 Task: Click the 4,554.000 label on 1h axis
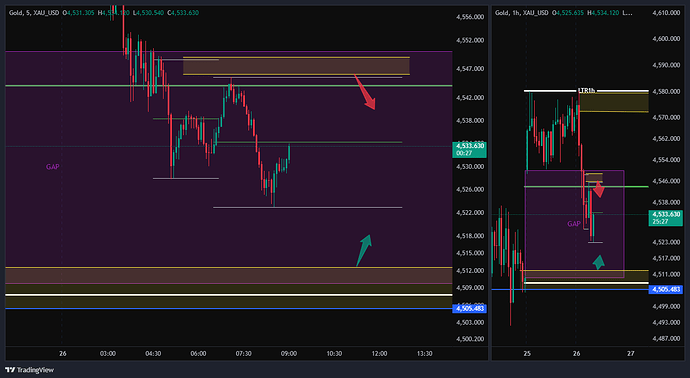coord(666,160)
